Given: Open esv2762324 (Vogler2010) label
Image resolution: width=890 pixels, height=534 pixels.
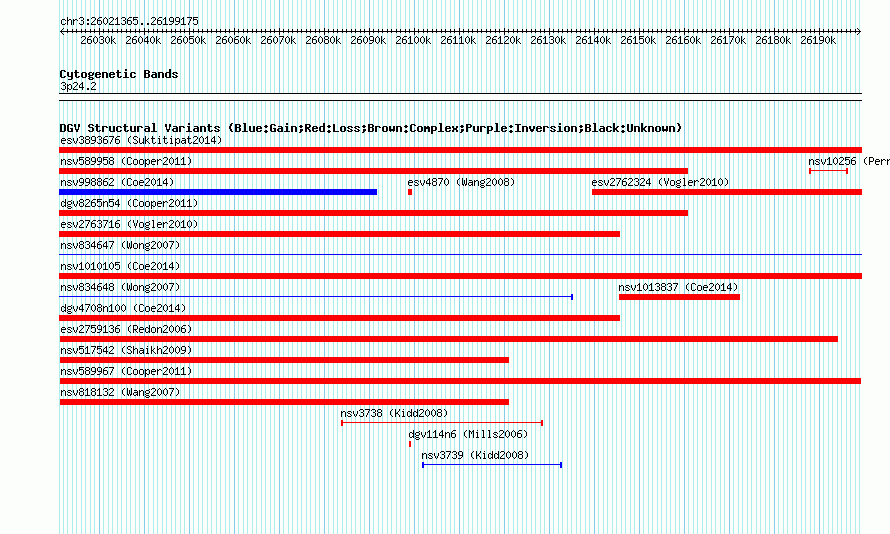Looking at the screenshot, I should (x=660, y=182).
